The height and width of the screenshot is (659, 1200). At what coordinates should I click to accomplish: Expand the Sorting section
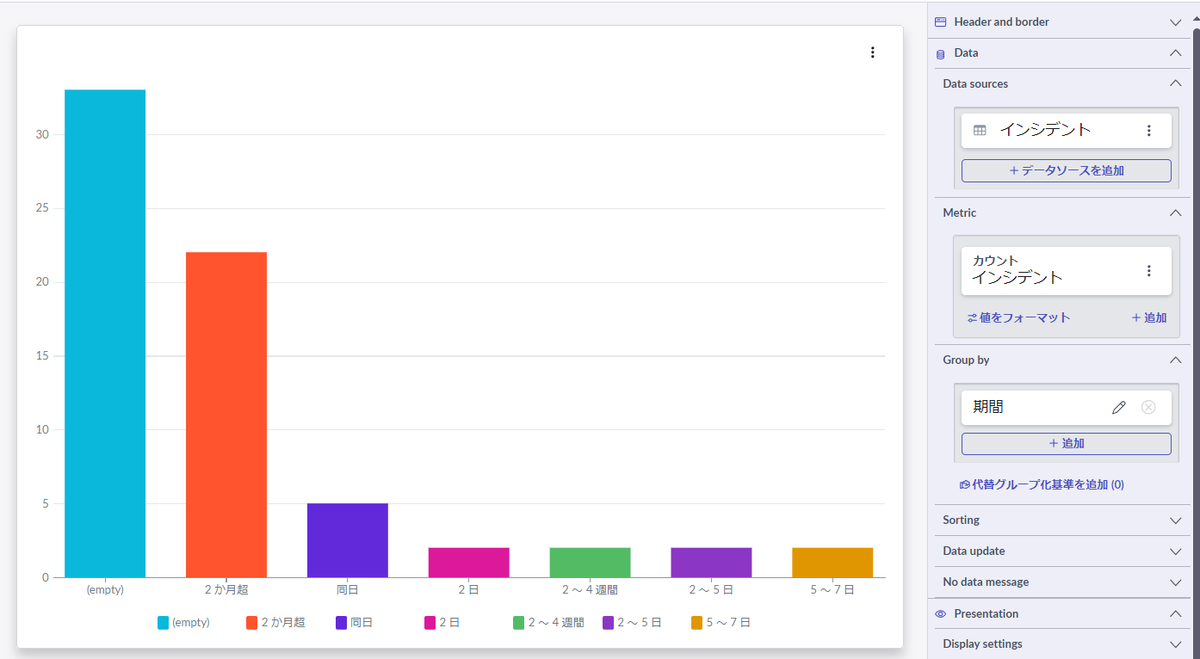point(1176,520)
